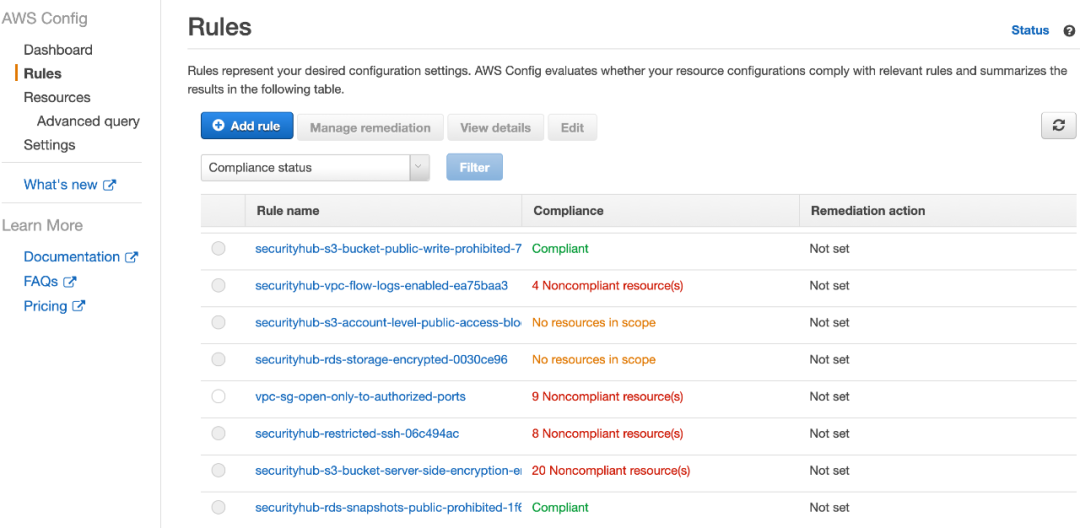Click external link icon next to Documentation
Screen dimensions: 1080x528
point(132,257)
